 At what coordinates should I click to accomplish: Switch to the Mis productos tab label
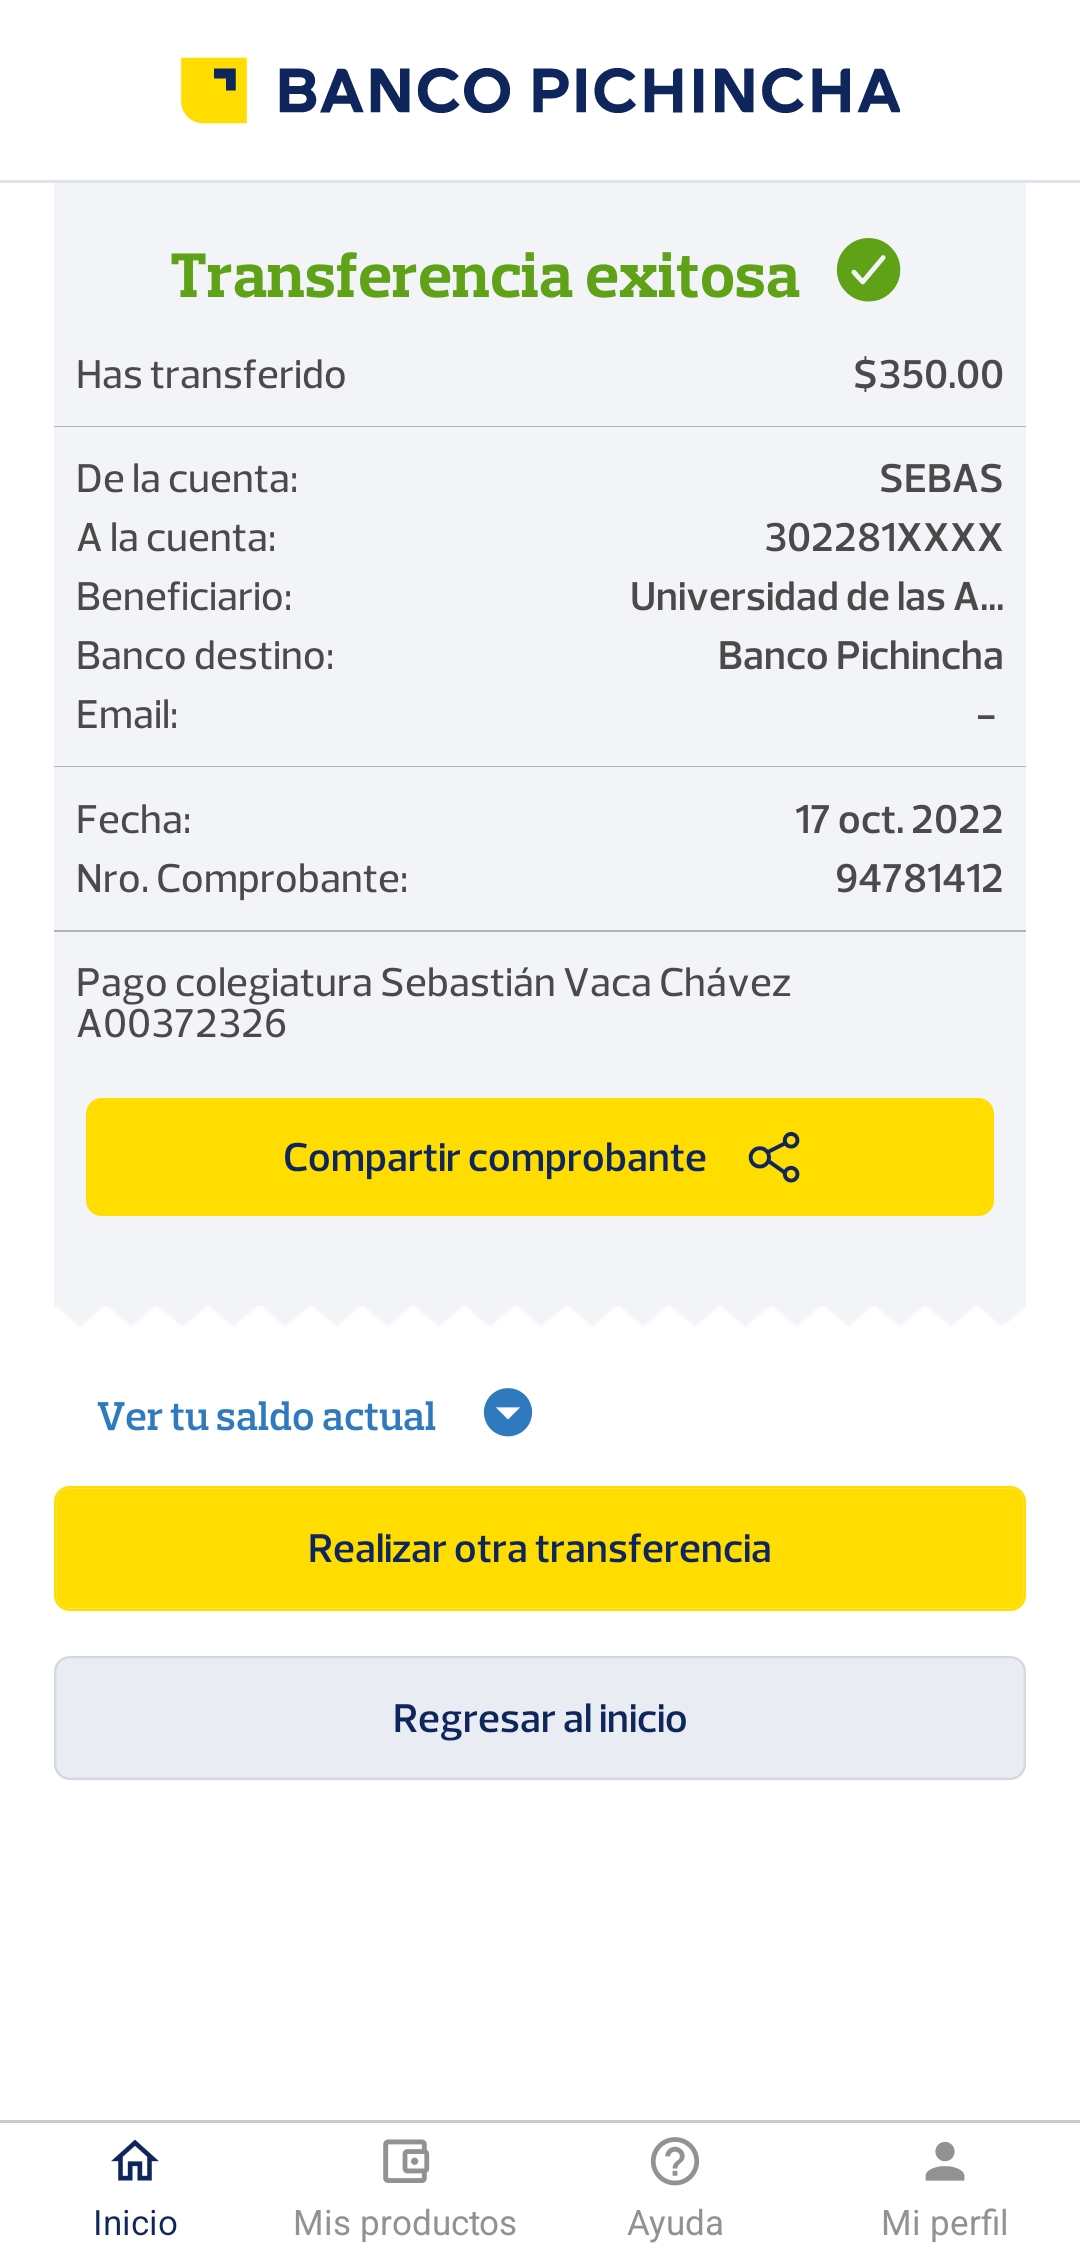pyautogui.click(x=405, y=2223)
